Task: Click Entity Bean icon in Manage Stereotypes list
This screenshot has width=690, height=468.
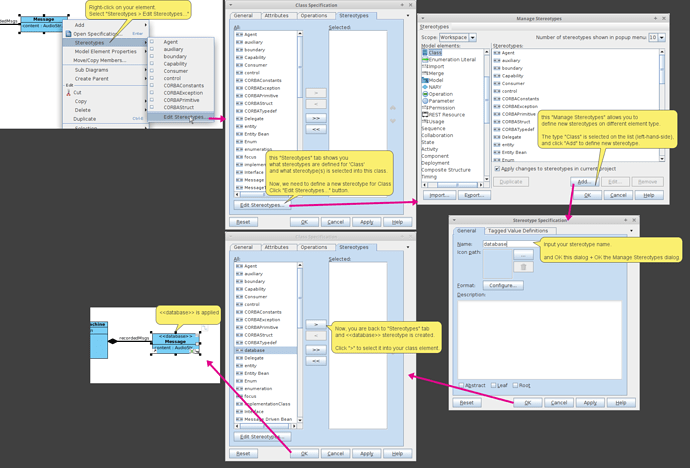Action: [497, 152]
